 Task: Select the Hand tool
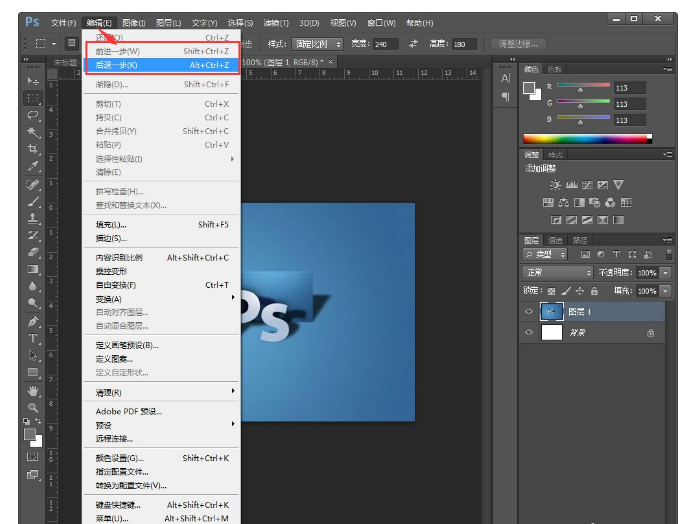[33, 390]
